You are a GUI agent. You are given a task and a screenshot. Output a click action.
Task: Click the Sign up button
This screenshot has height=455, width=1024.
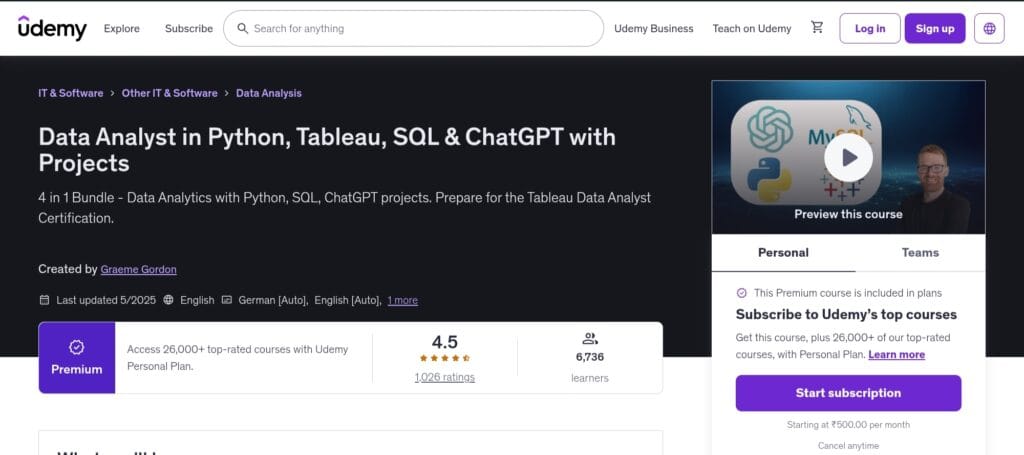tap(935, 29)
